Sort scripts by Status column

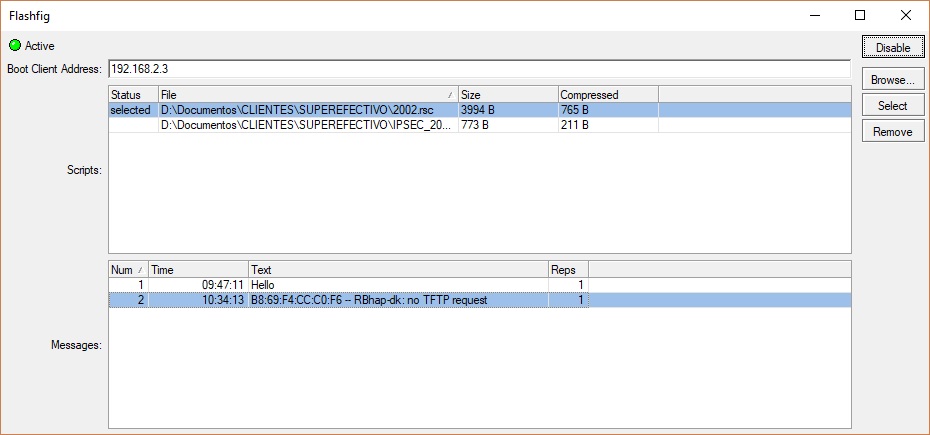click(x=133, y=95)
